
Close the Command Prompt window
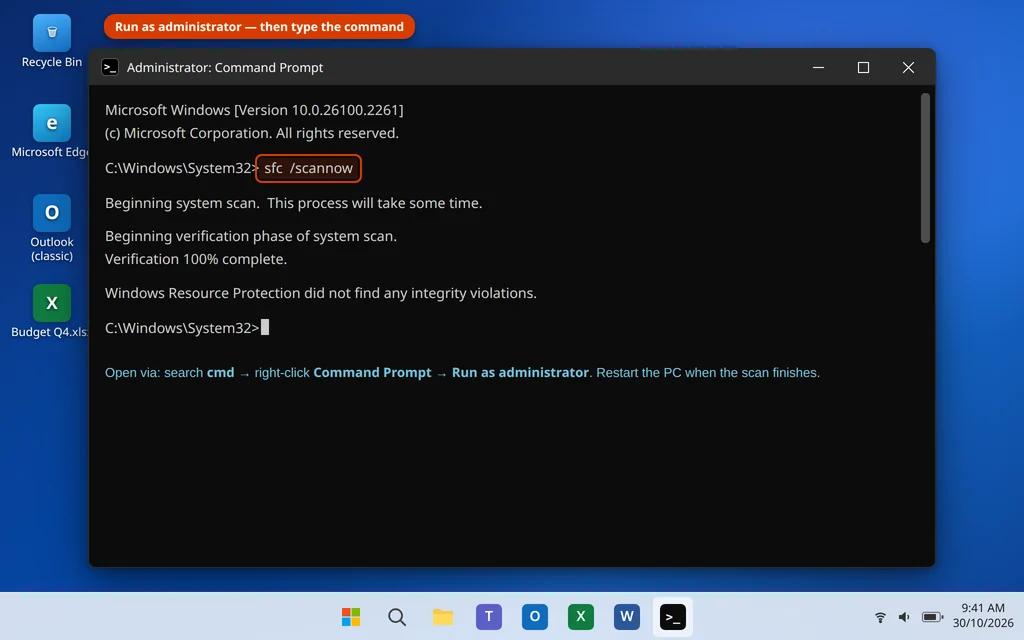[x=908, y=67]
